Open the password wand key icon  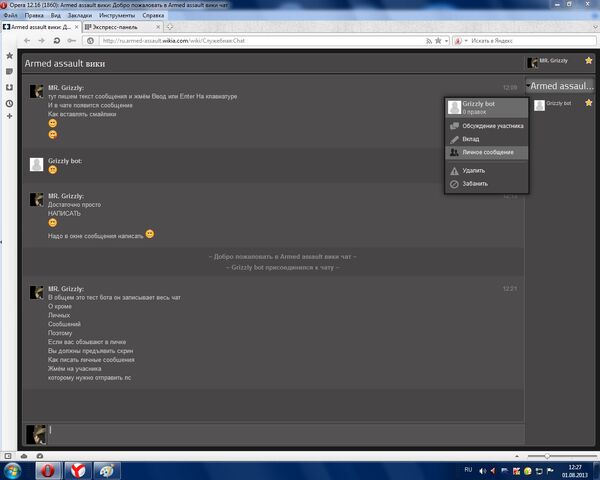pyautogui.click(x=71, y=41)
